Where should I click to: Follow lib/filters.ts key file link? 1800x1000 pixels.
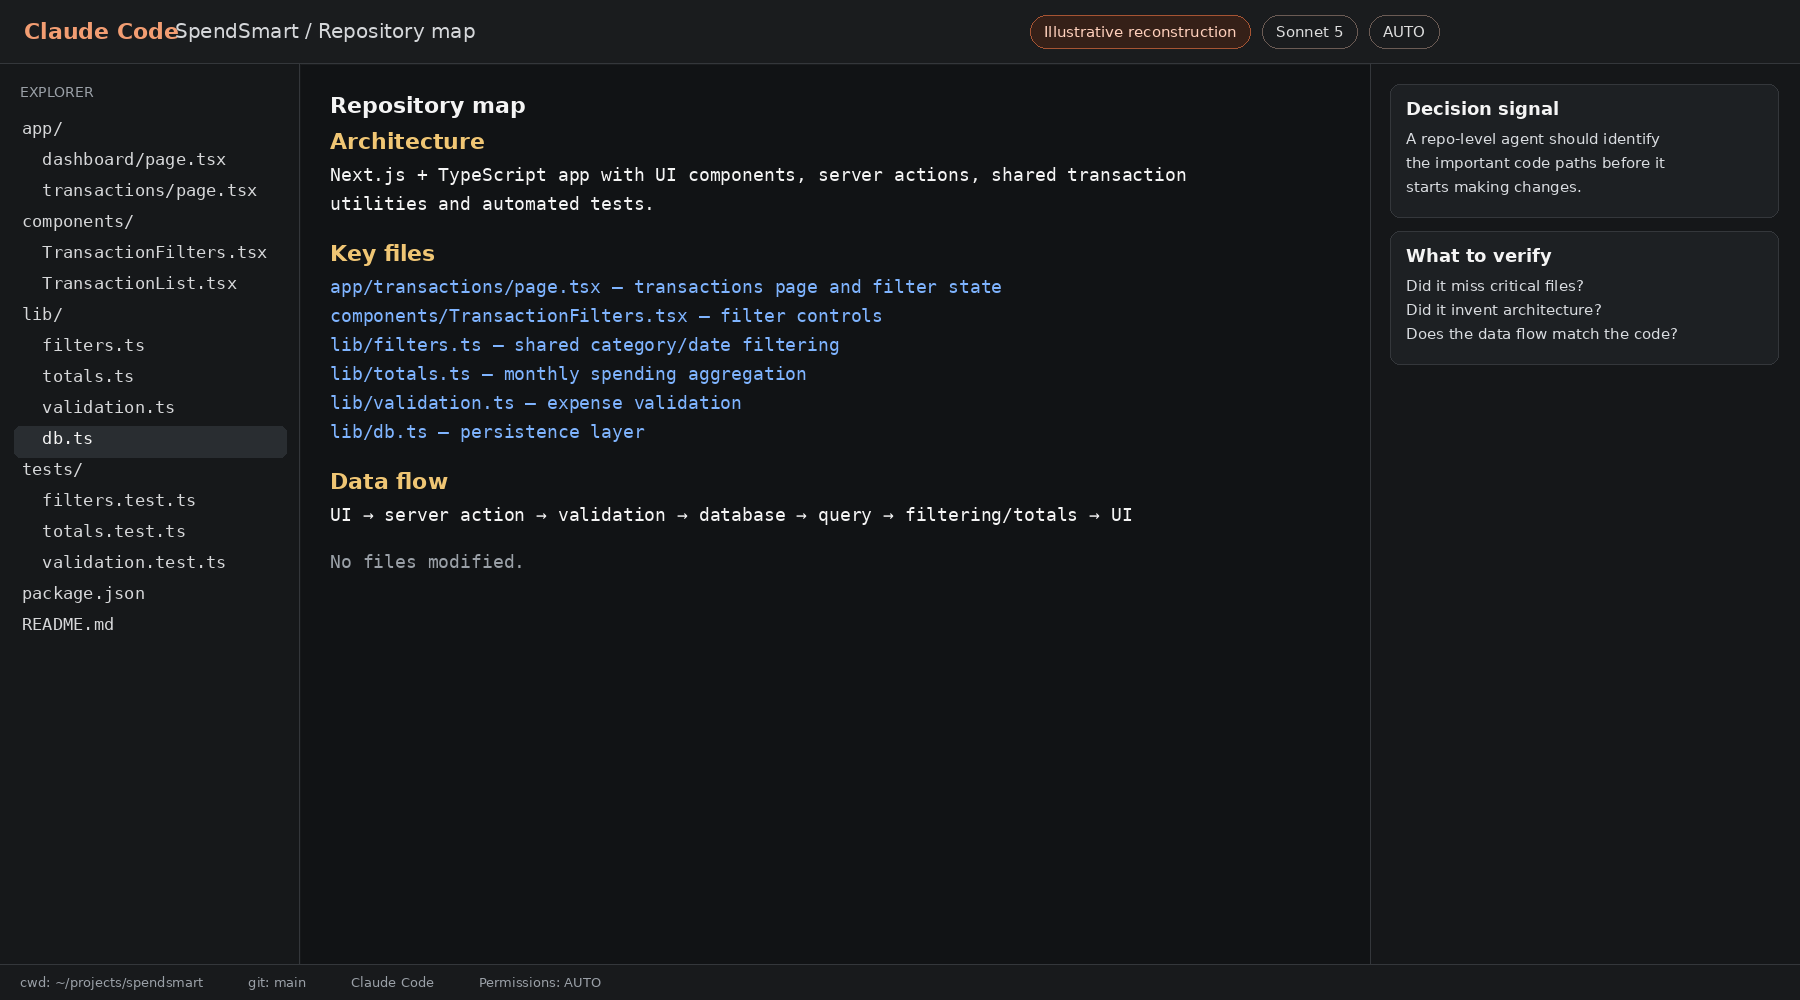coord(585,346)
